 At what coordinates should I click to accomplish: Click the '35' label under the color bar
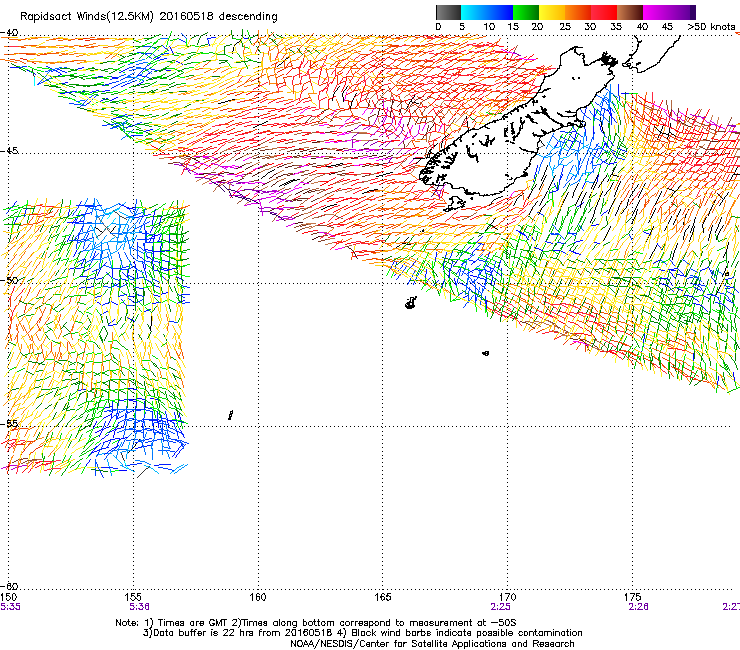pos(616,27)
